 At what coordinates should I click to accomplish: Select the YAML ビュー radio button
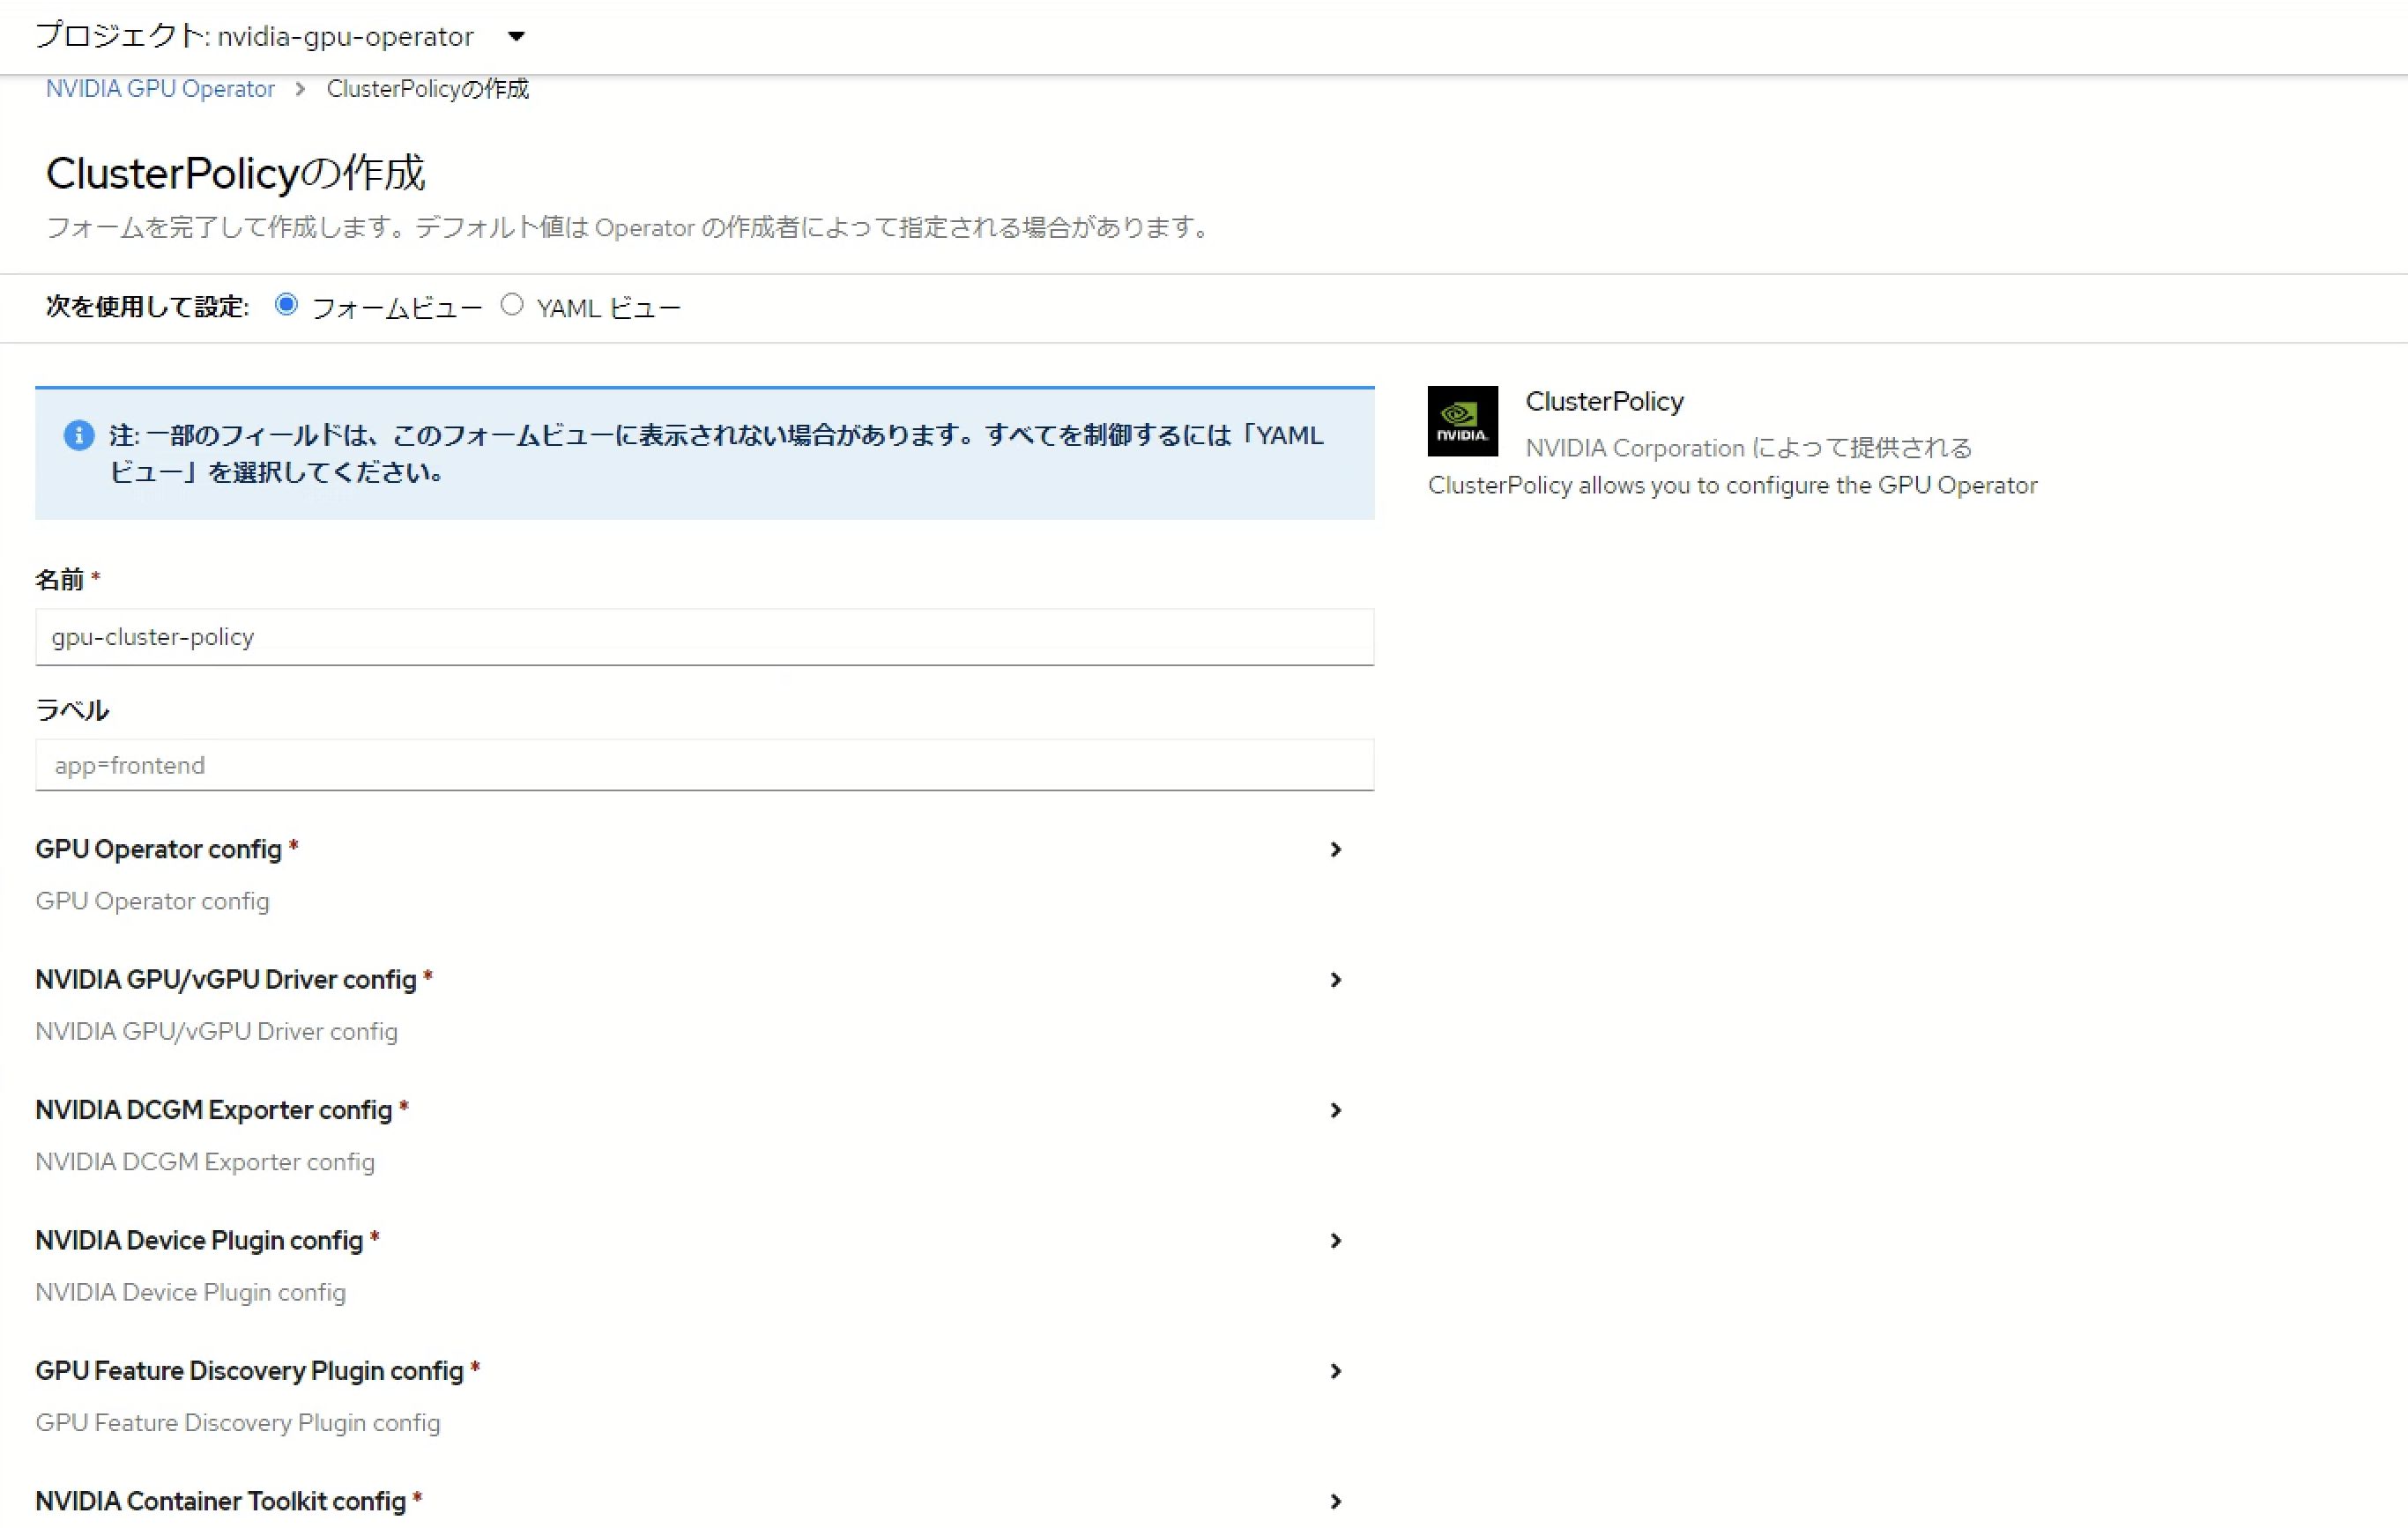click(512, 305)
